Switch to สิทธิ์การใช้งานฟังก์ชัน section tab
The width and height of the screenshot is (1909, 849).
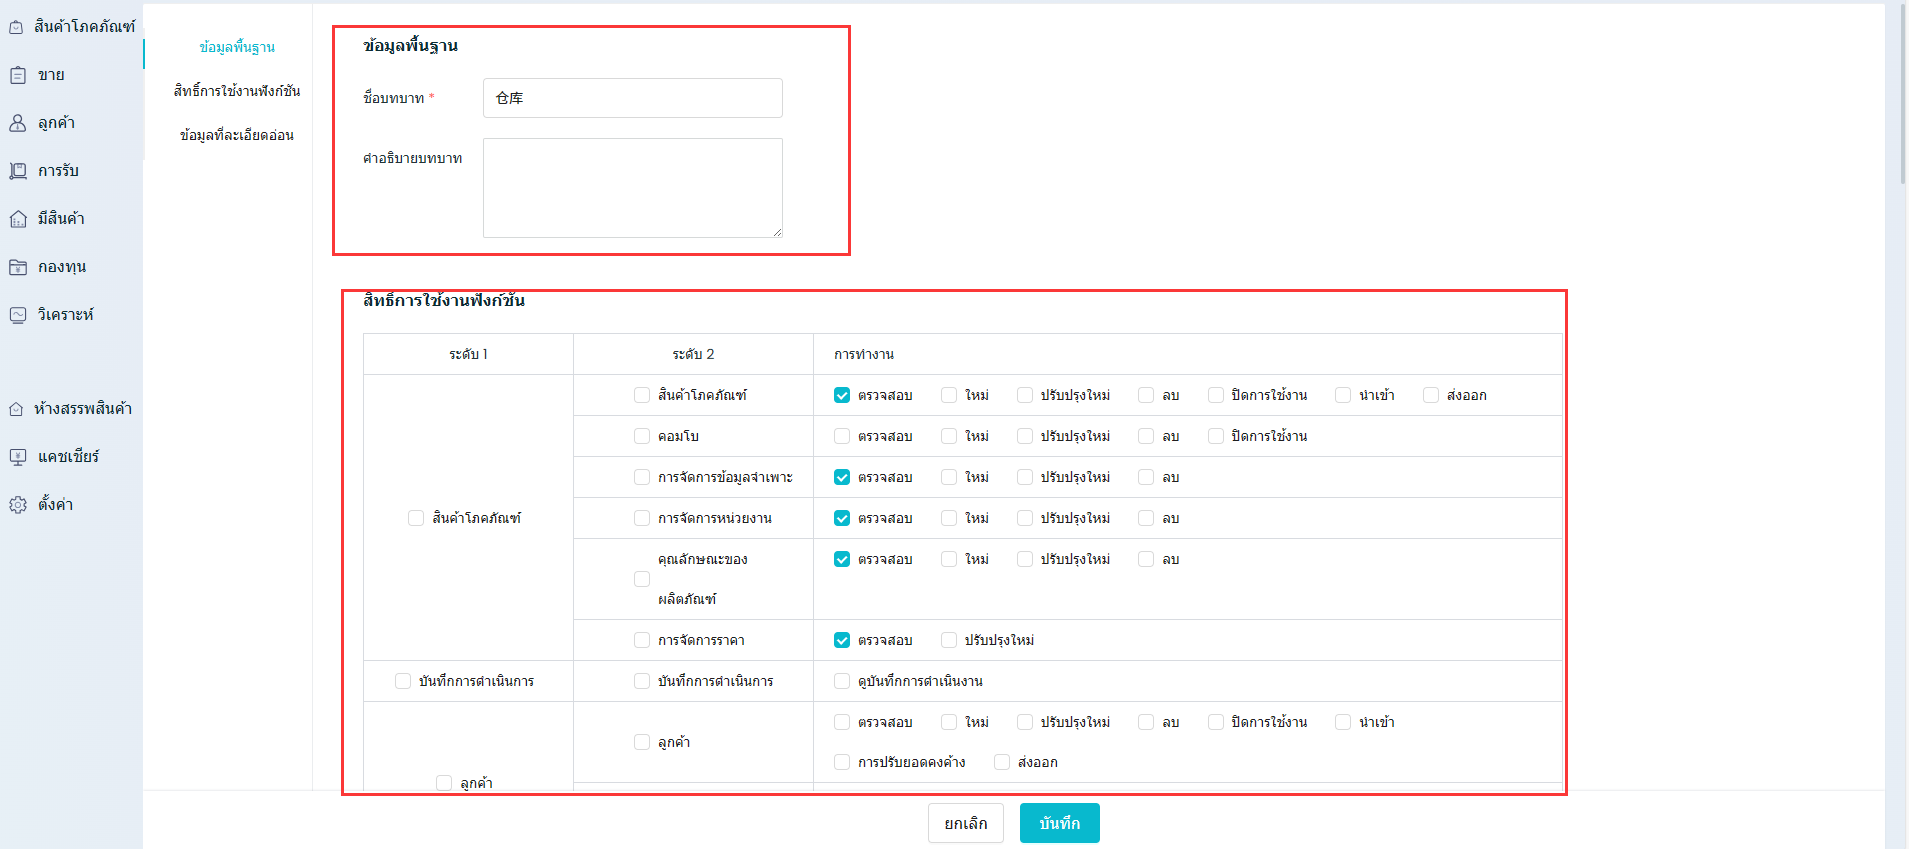pos(236,91)
